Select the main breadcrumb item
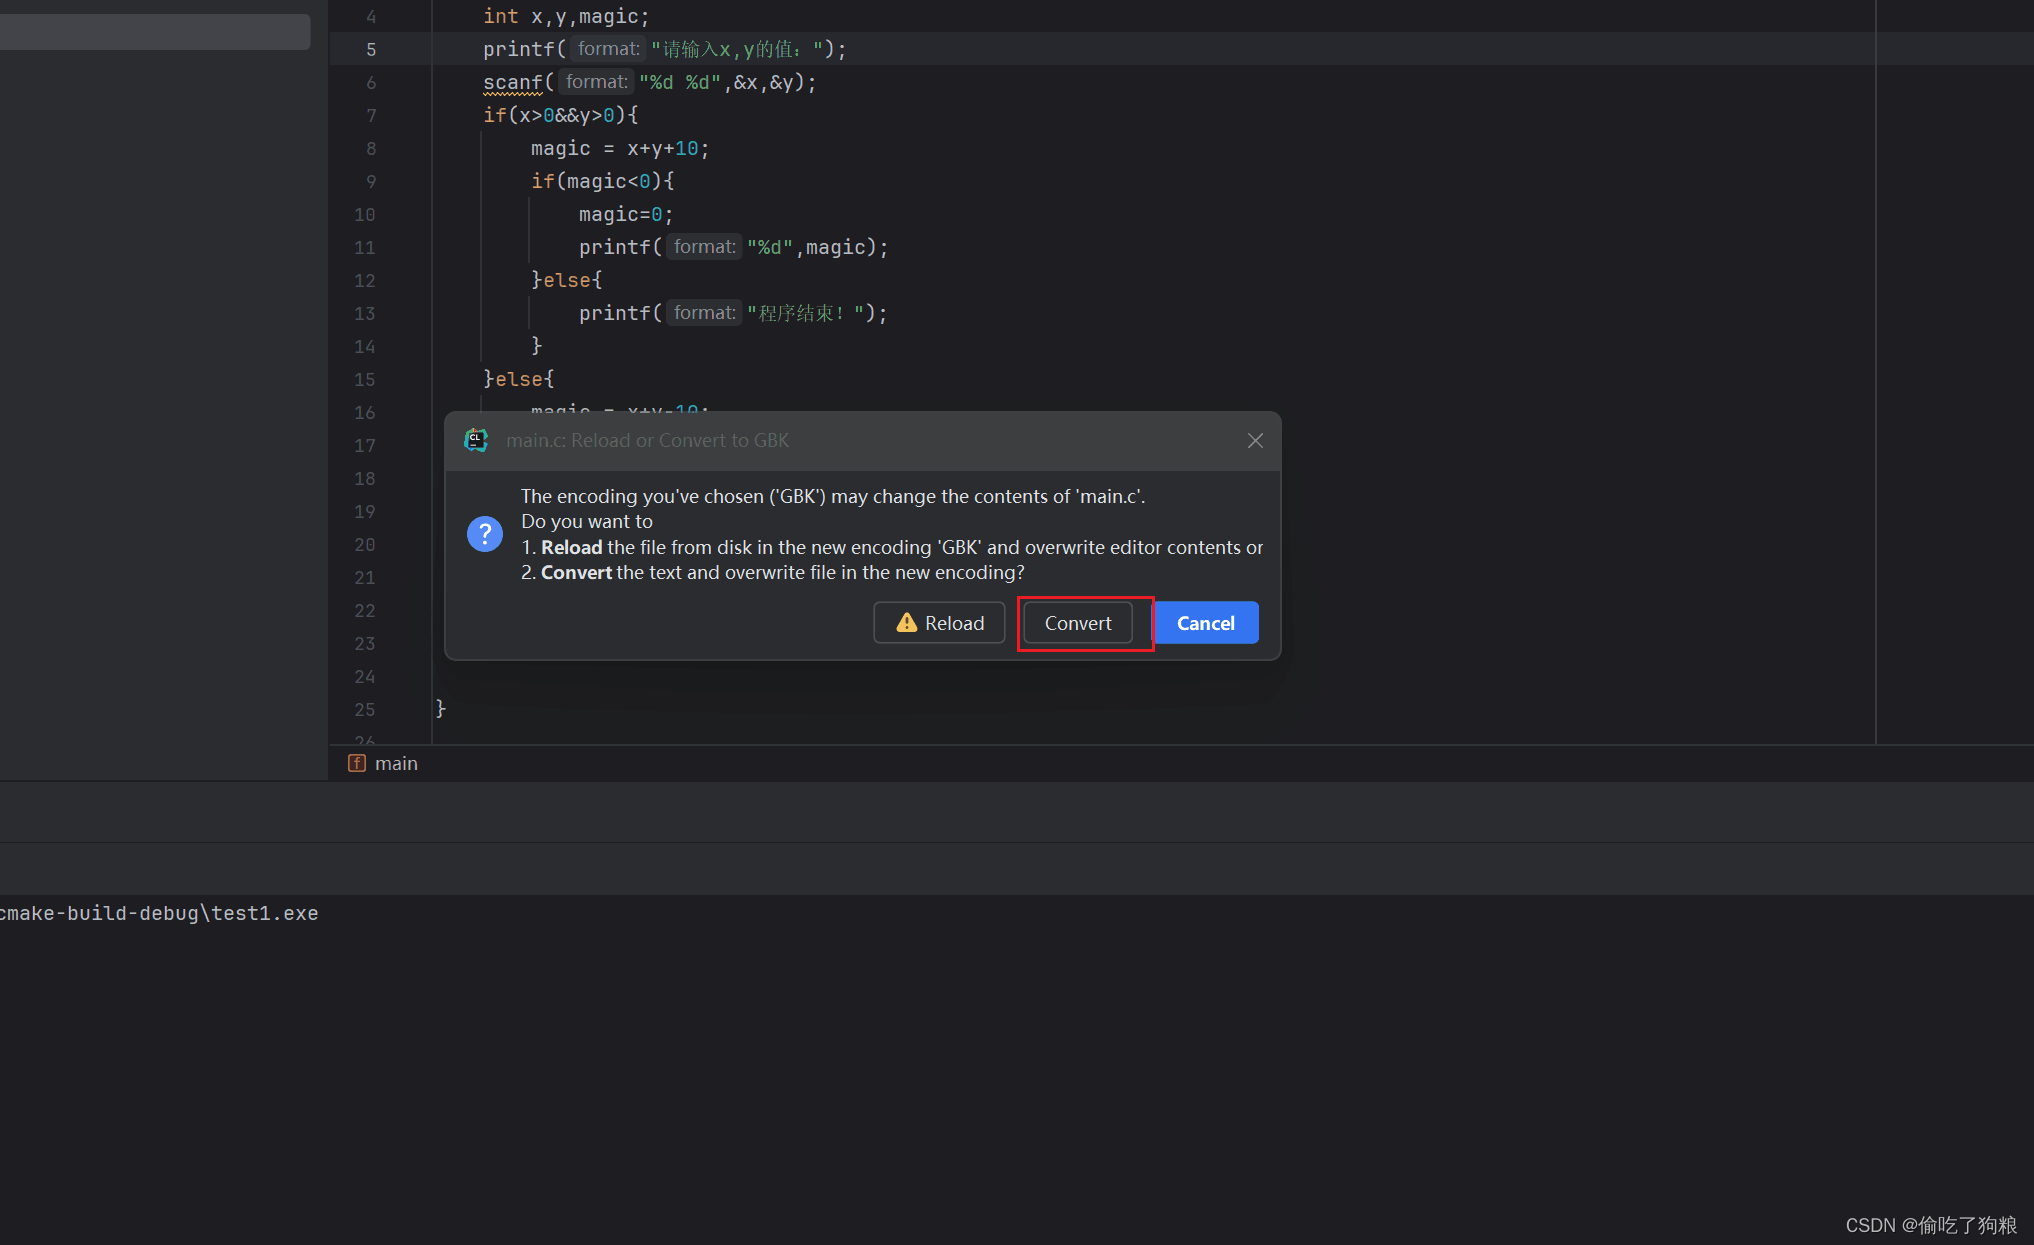Viewport: 2034px width, 1245px height. click(x=396, y=763)
